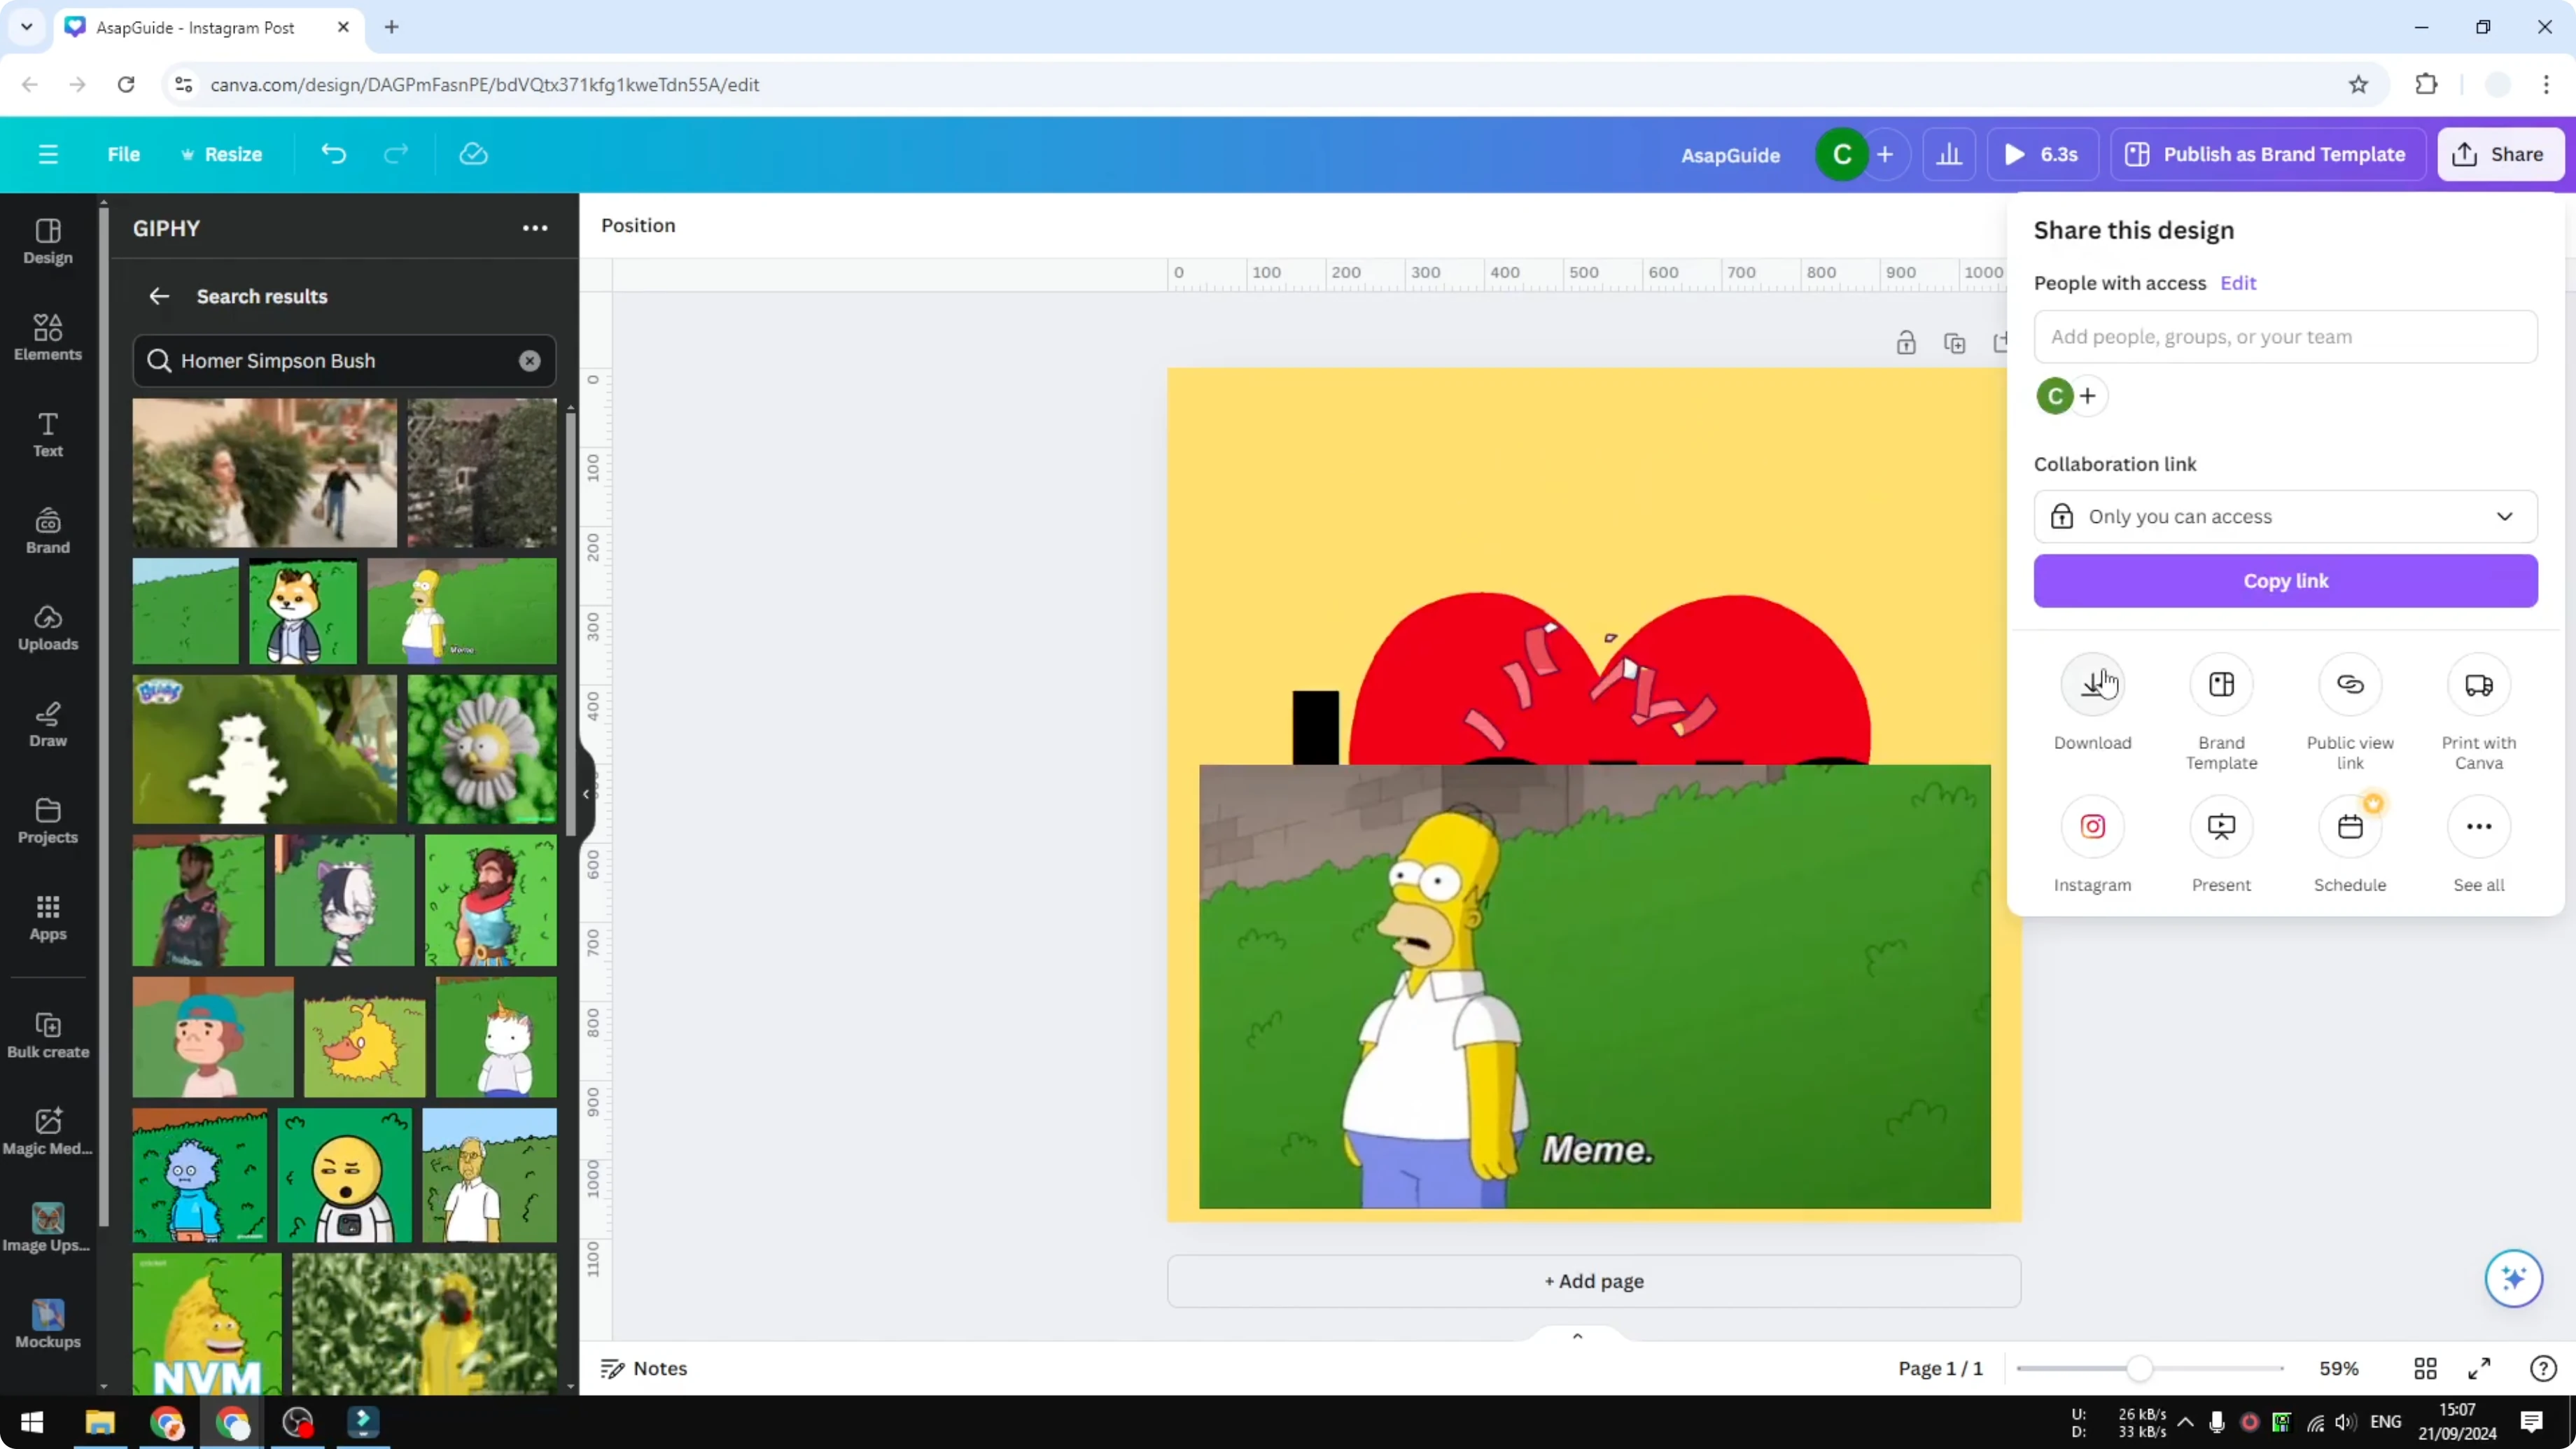Screen dimensions: 2576x1449
Task: Open GIPHY panel more options
Action: [535, 228]
